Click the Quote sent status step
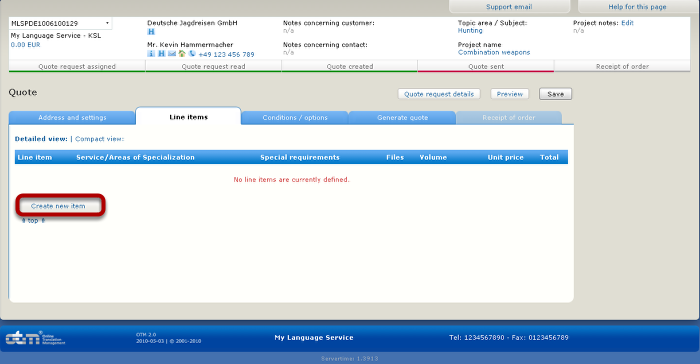Image resolution: width=700 pixels, height=364 pixels. pyautogui.click(x=486, y=67)
